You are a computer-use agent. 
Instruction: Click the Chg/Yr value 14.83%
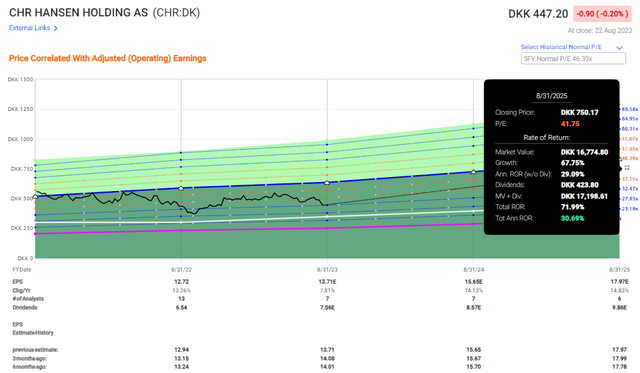click(x=619, y=291)
